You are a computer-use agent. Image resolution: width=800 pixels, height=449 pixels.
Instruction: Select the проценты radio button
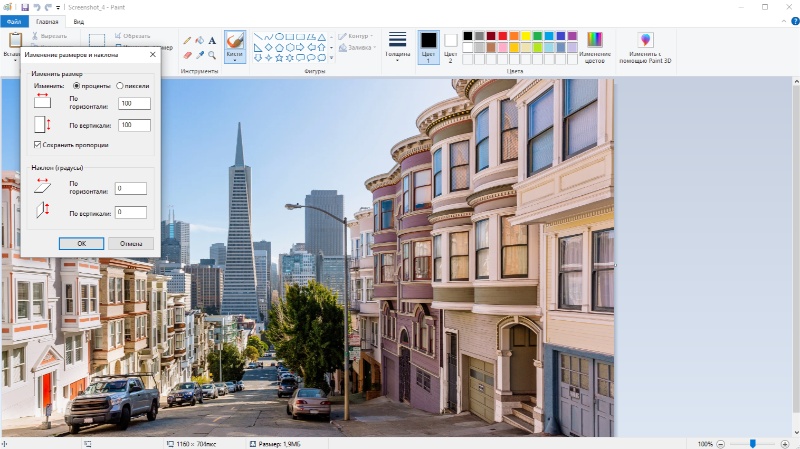click(77, 86)
